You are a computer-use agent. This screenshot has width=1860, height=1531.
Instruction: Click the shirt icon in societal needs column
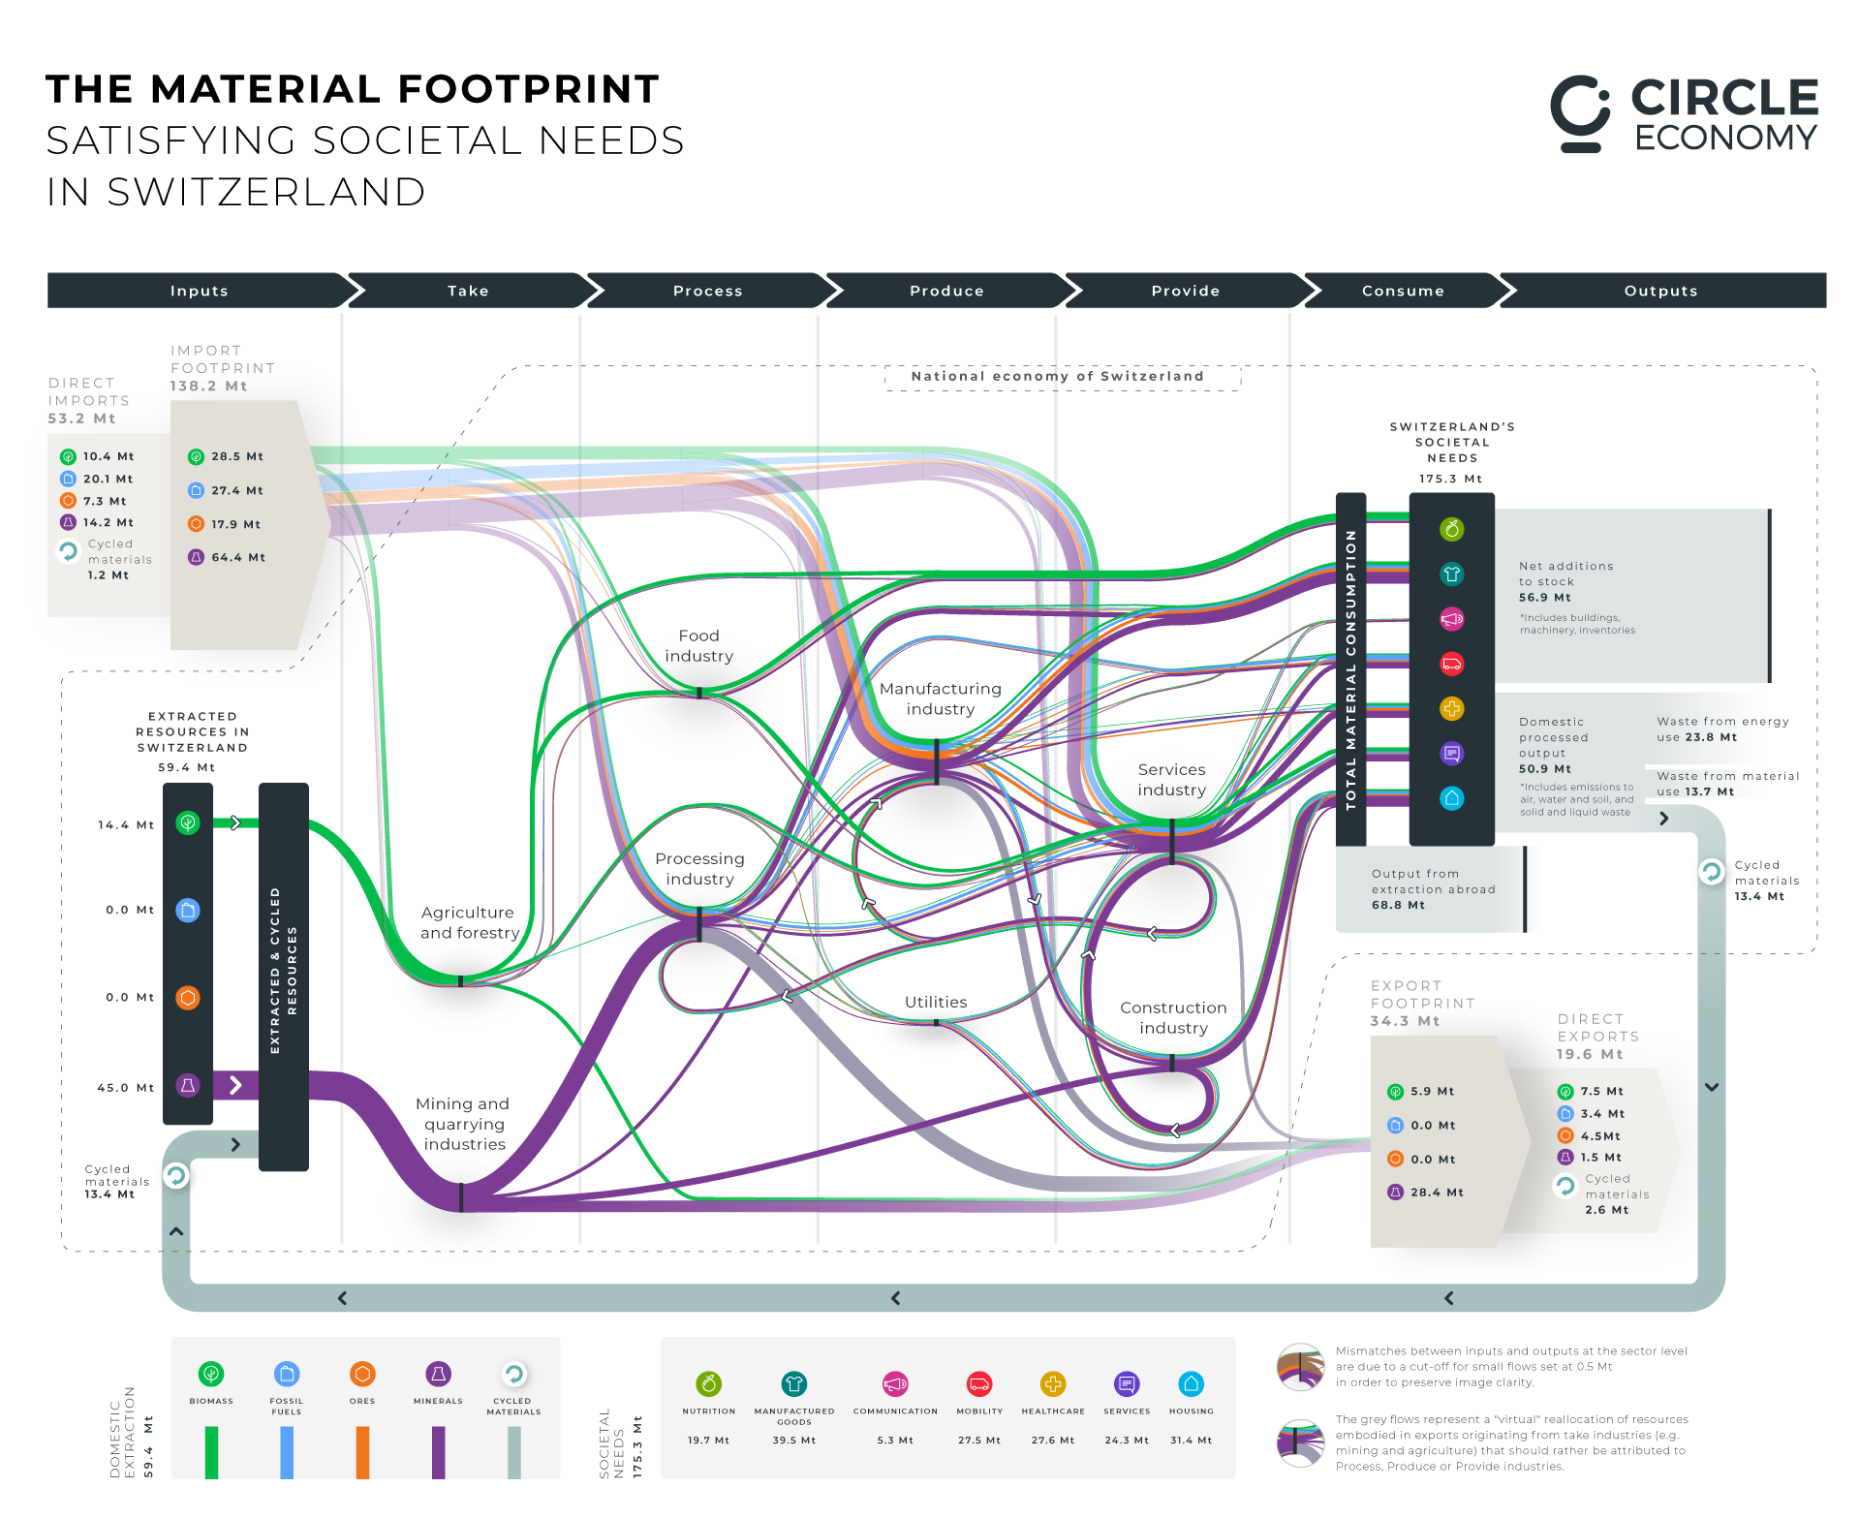[1452, 574]
